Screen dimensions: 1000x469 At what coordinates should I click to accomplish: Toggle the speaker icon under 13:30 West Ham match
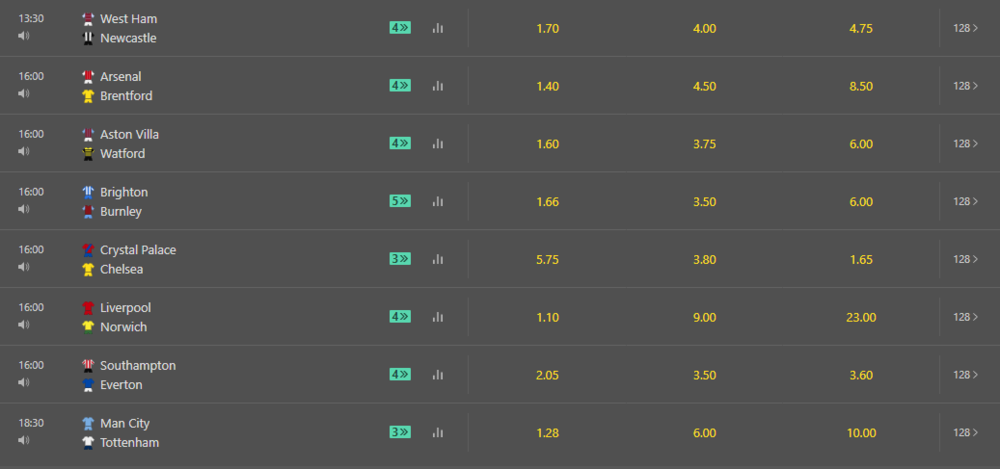point(24,36)
